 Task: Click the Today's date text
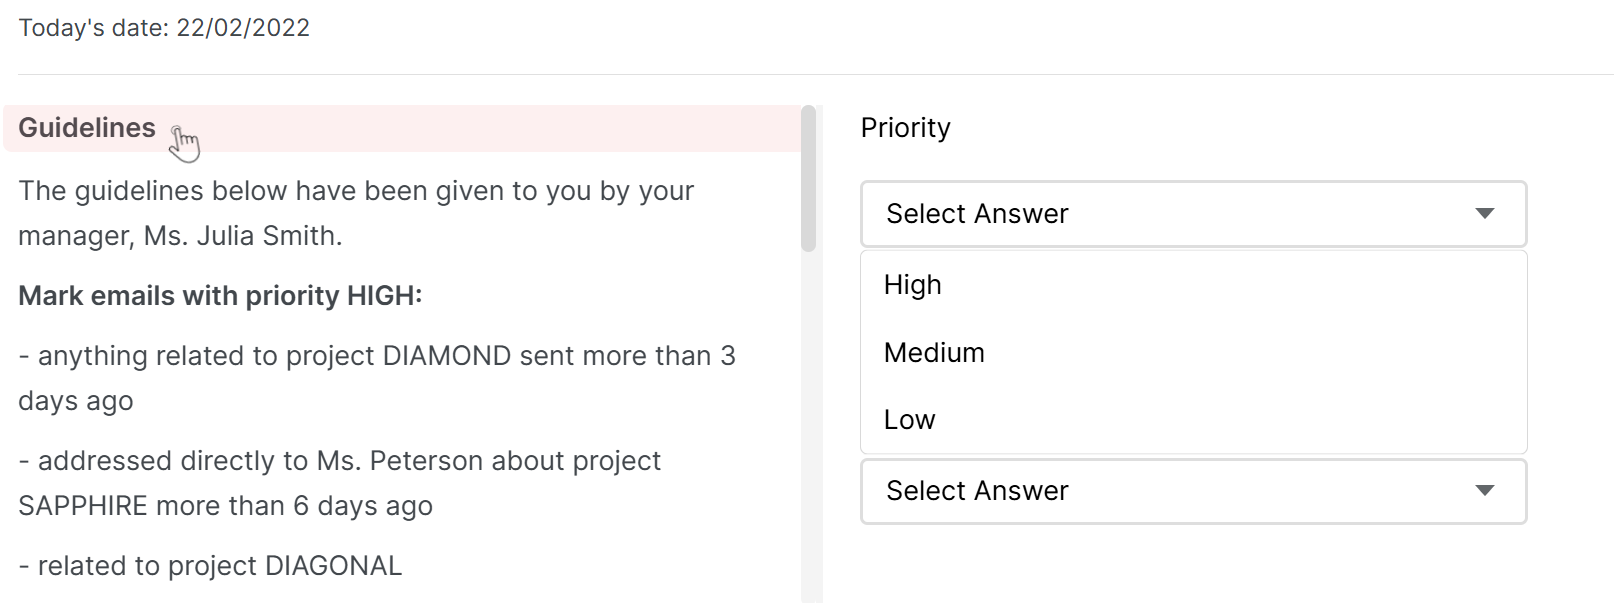[x=164, y=28]
